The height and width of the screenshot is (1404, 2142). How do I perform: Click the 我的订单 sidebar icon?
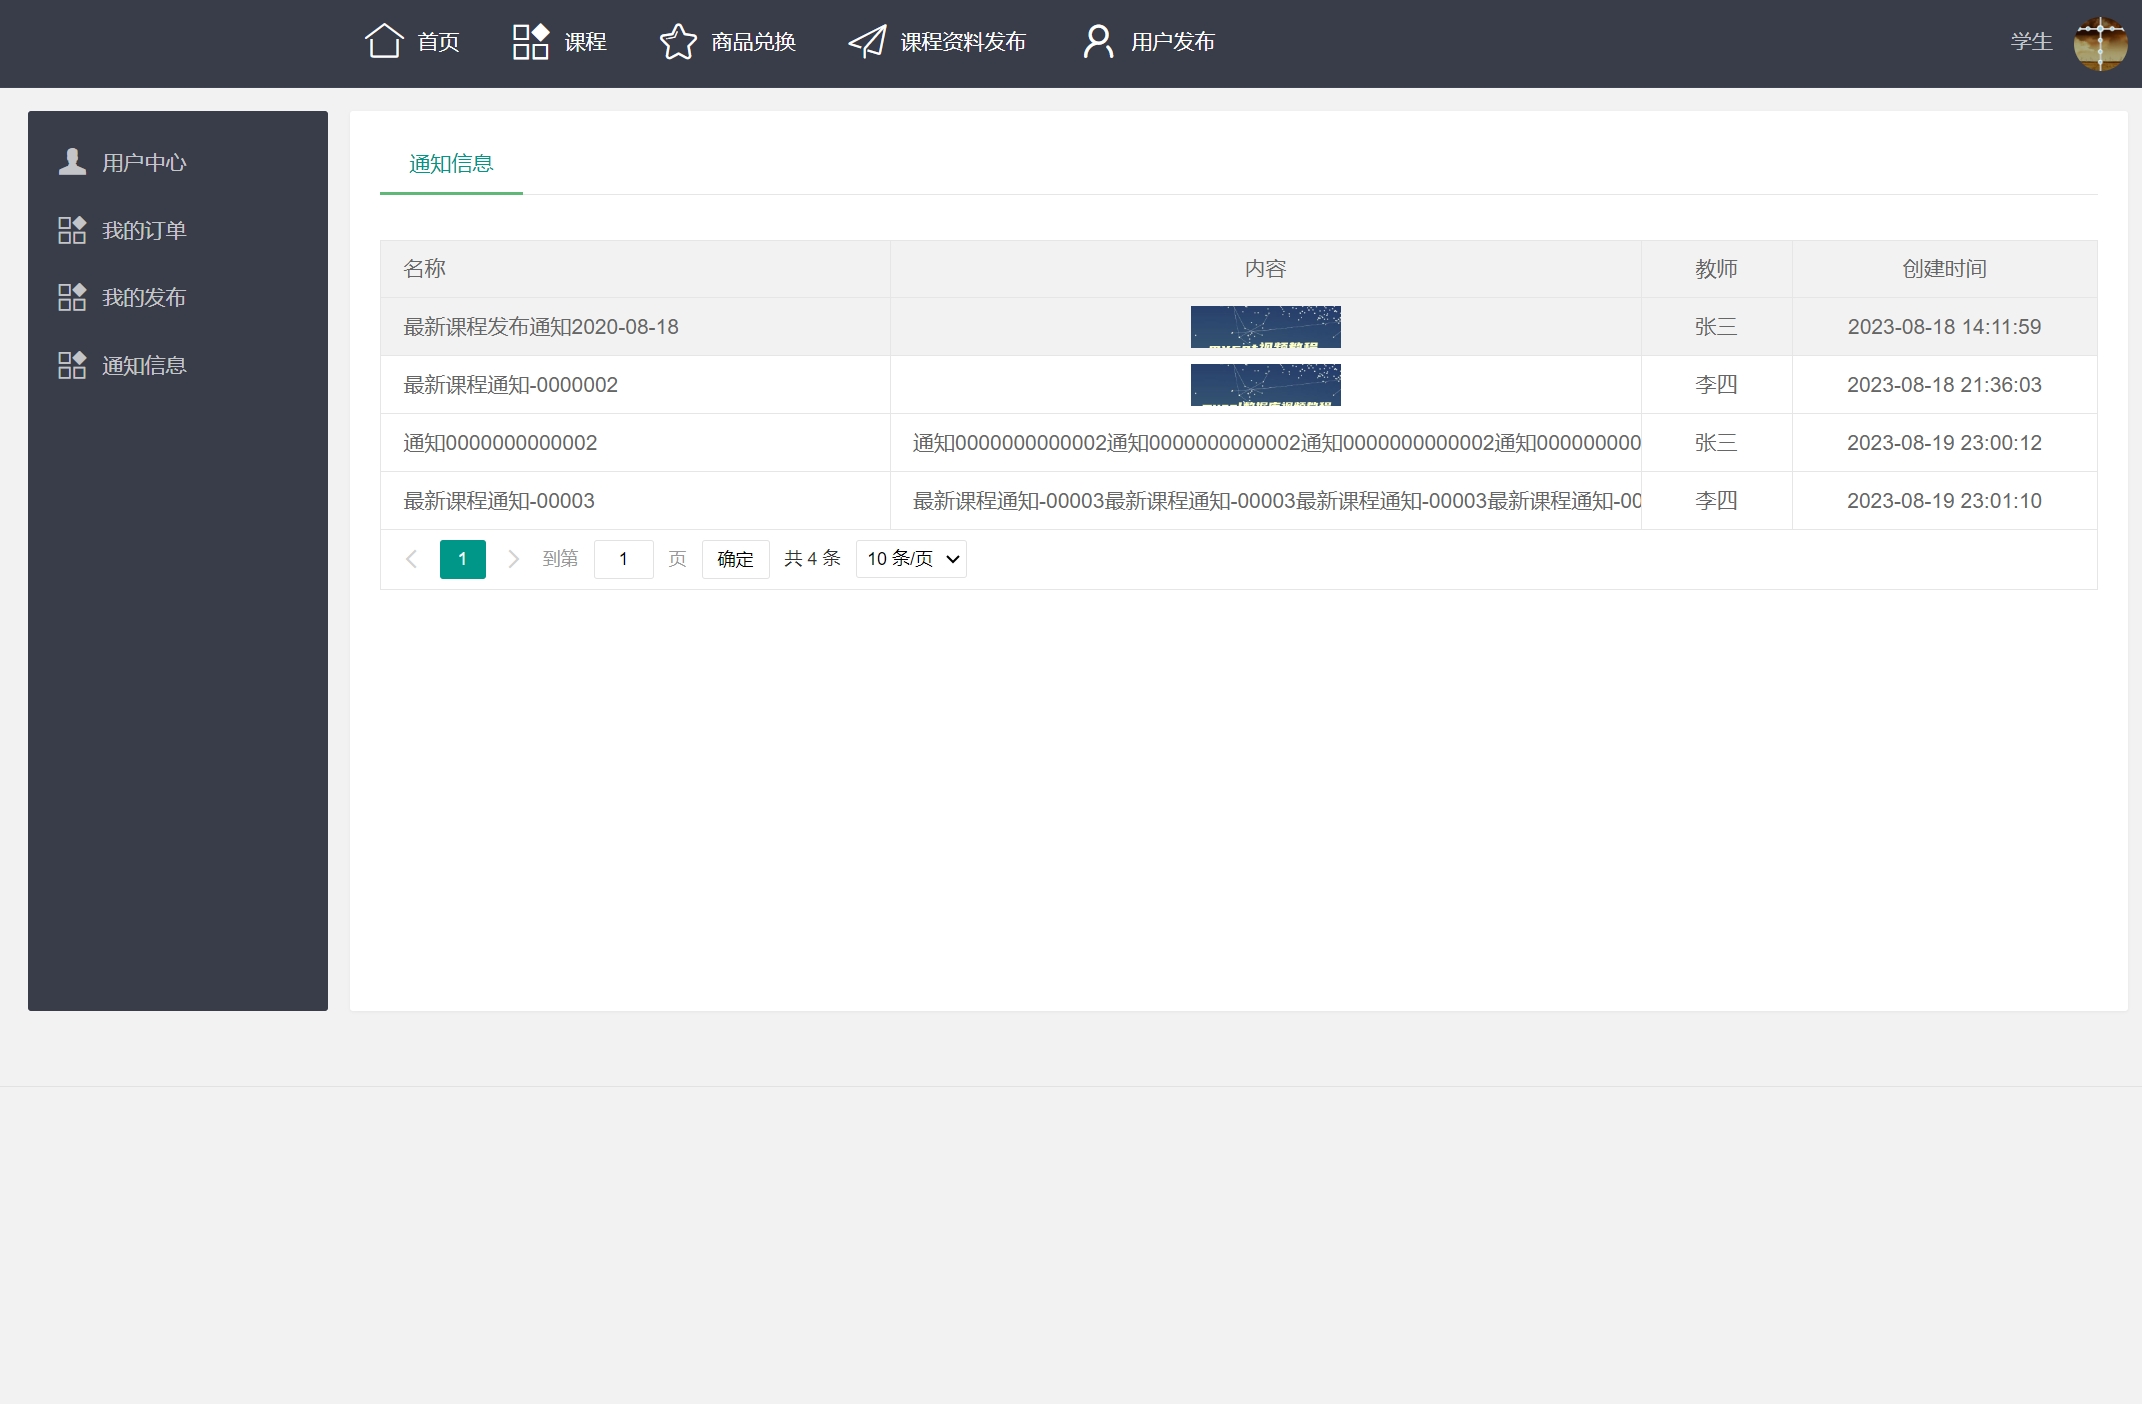coord(72,230)
